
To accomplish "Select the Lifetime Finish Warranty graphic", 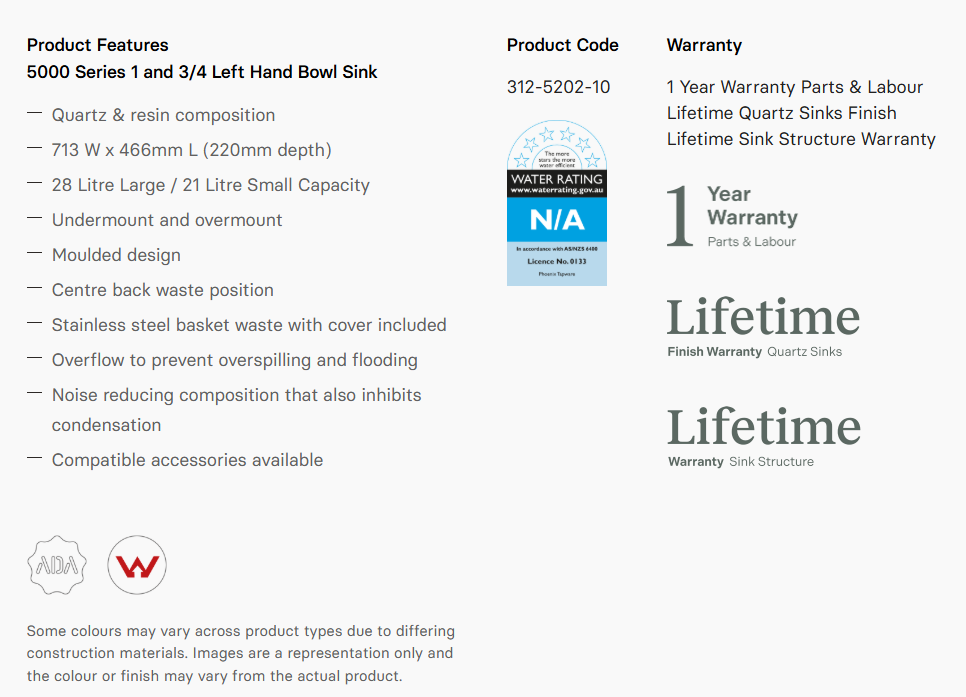I will click(763, 327).
